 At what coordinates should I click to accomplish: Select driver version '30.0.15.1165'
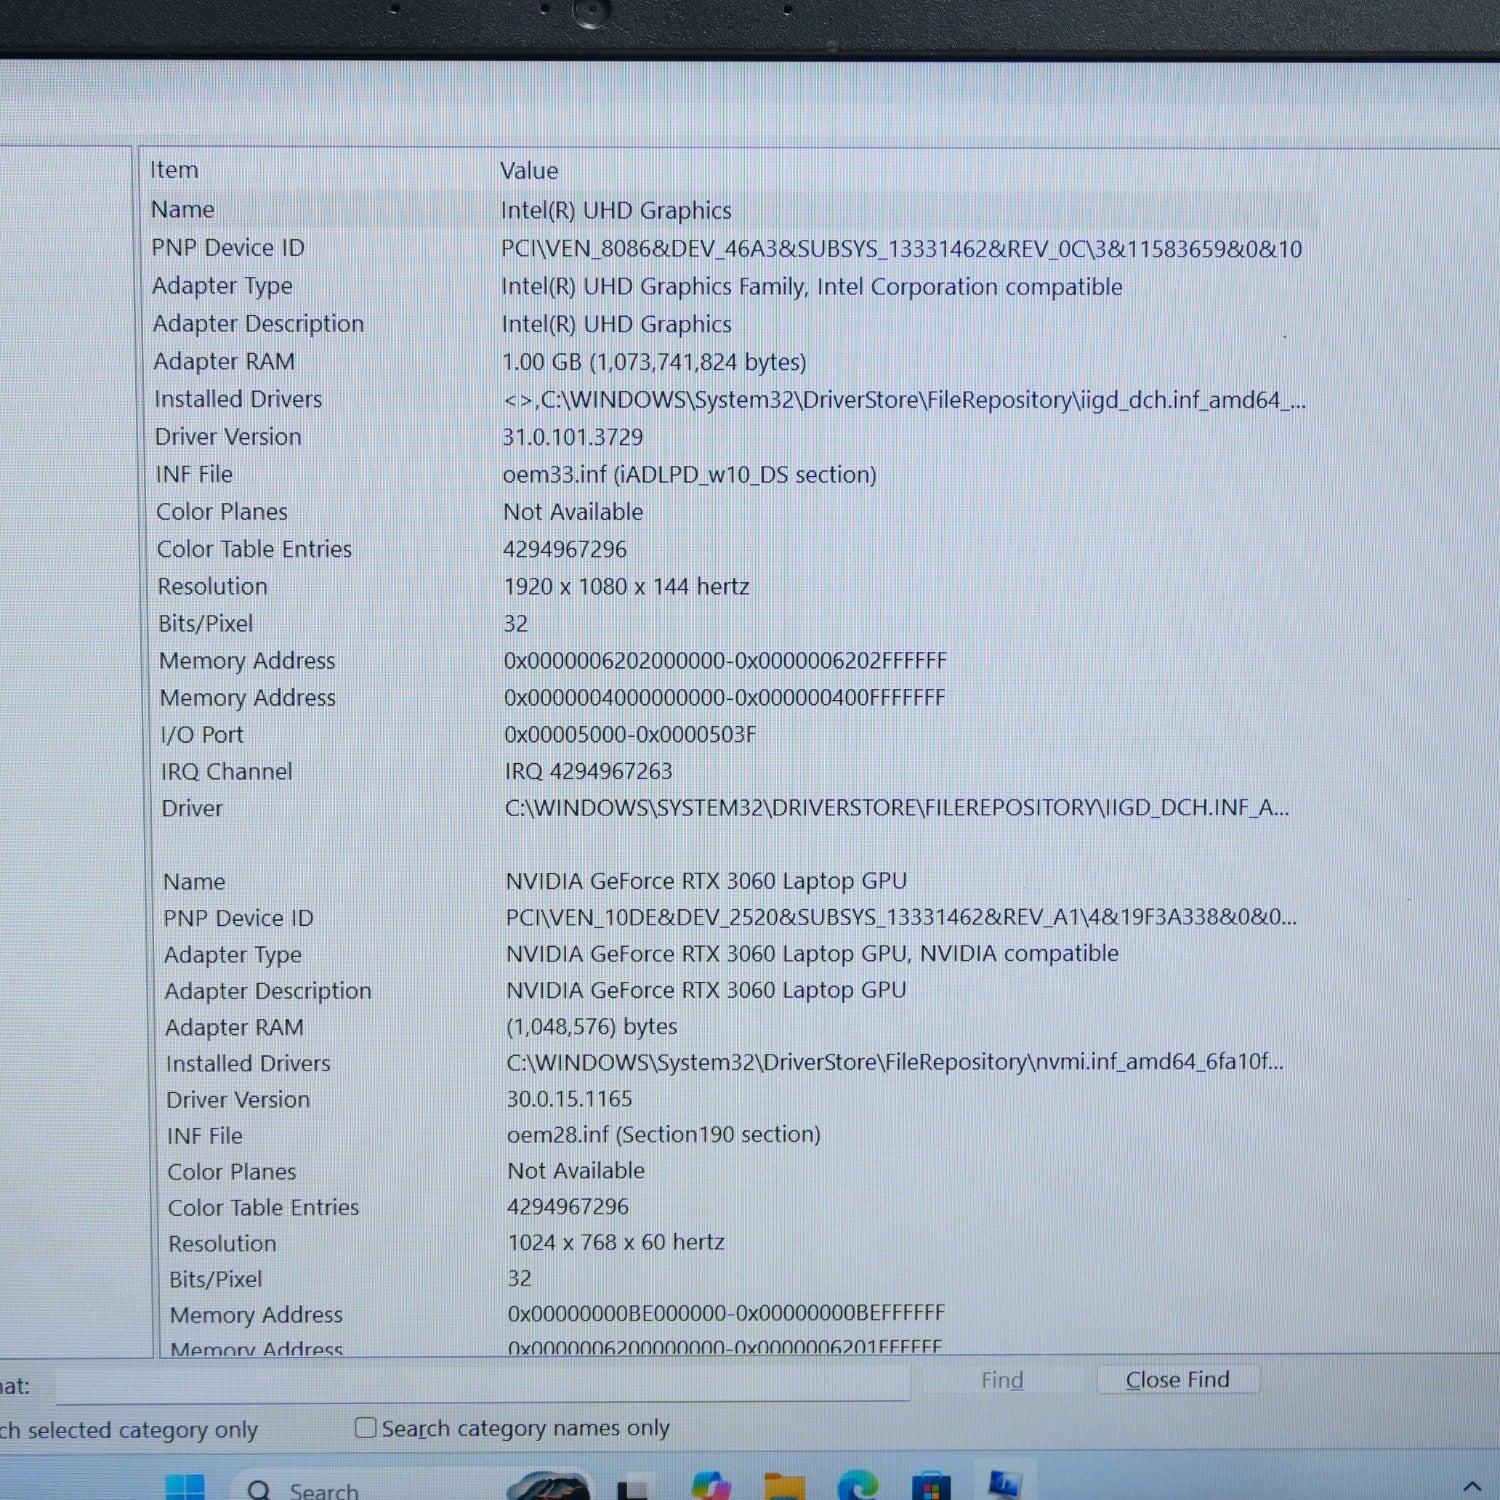(x=570, y=1098)
